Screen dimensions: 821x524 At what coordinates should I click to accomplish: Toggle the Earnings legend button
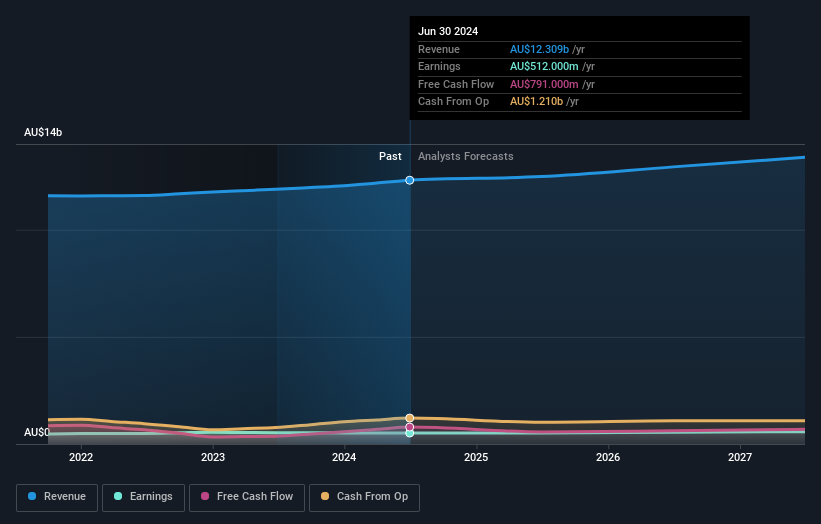143,497
